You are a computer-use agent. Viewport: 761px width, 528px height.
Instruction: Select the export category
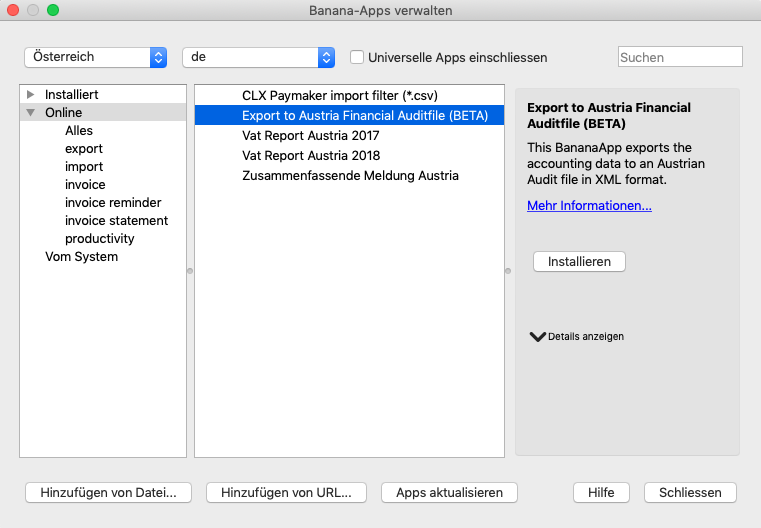[x=84, y=148]
